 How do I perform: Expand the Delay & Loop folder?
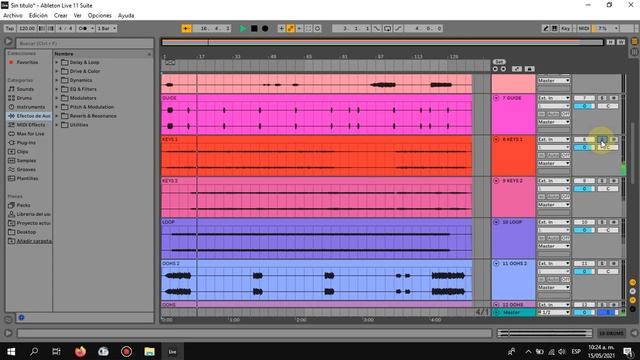pyautogui.click(x=57, y=62)
